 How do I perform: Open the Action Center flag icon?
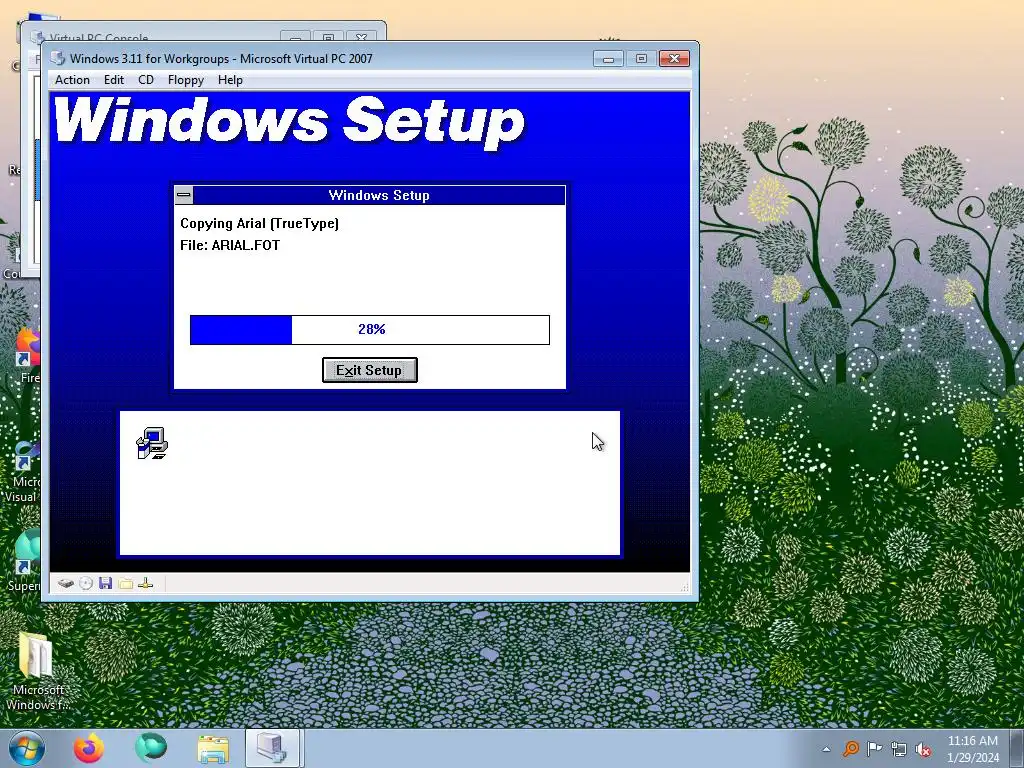[874, 749]
